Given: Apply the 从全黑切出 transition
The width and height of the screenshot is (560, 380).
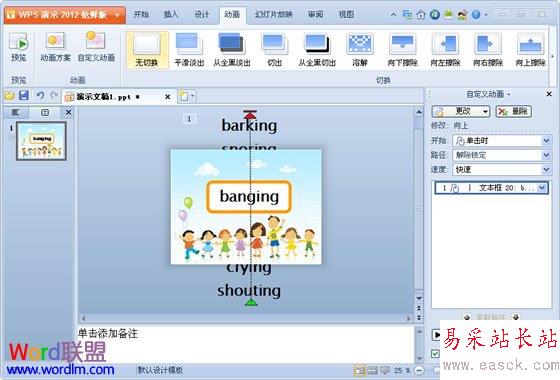Looking at the screenshot, I should click(317, 50).
